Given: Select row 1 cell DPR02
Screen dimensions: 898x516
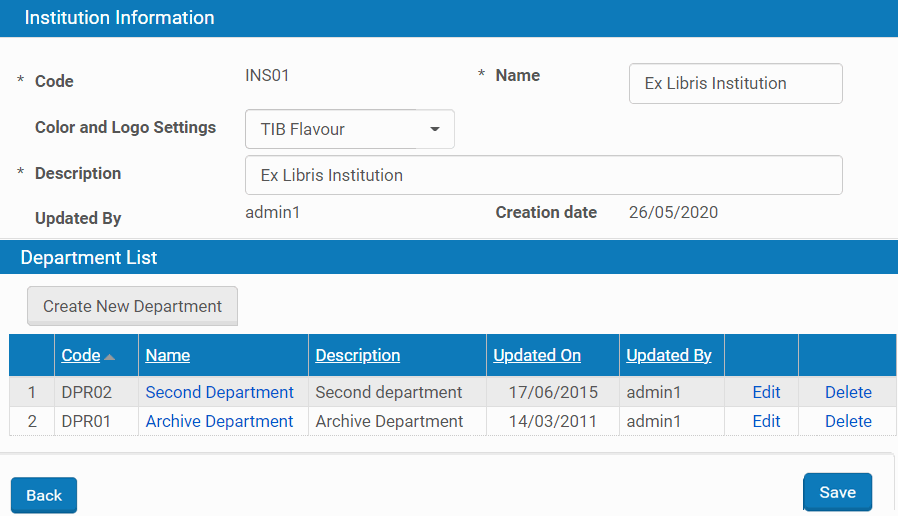Looking at the screenshot, I should click(83, 392).
